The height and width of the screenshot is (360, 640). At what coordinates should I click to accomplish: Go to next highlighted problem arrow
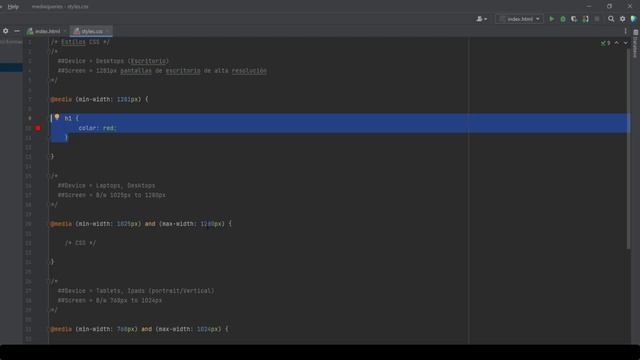[626, 43]
